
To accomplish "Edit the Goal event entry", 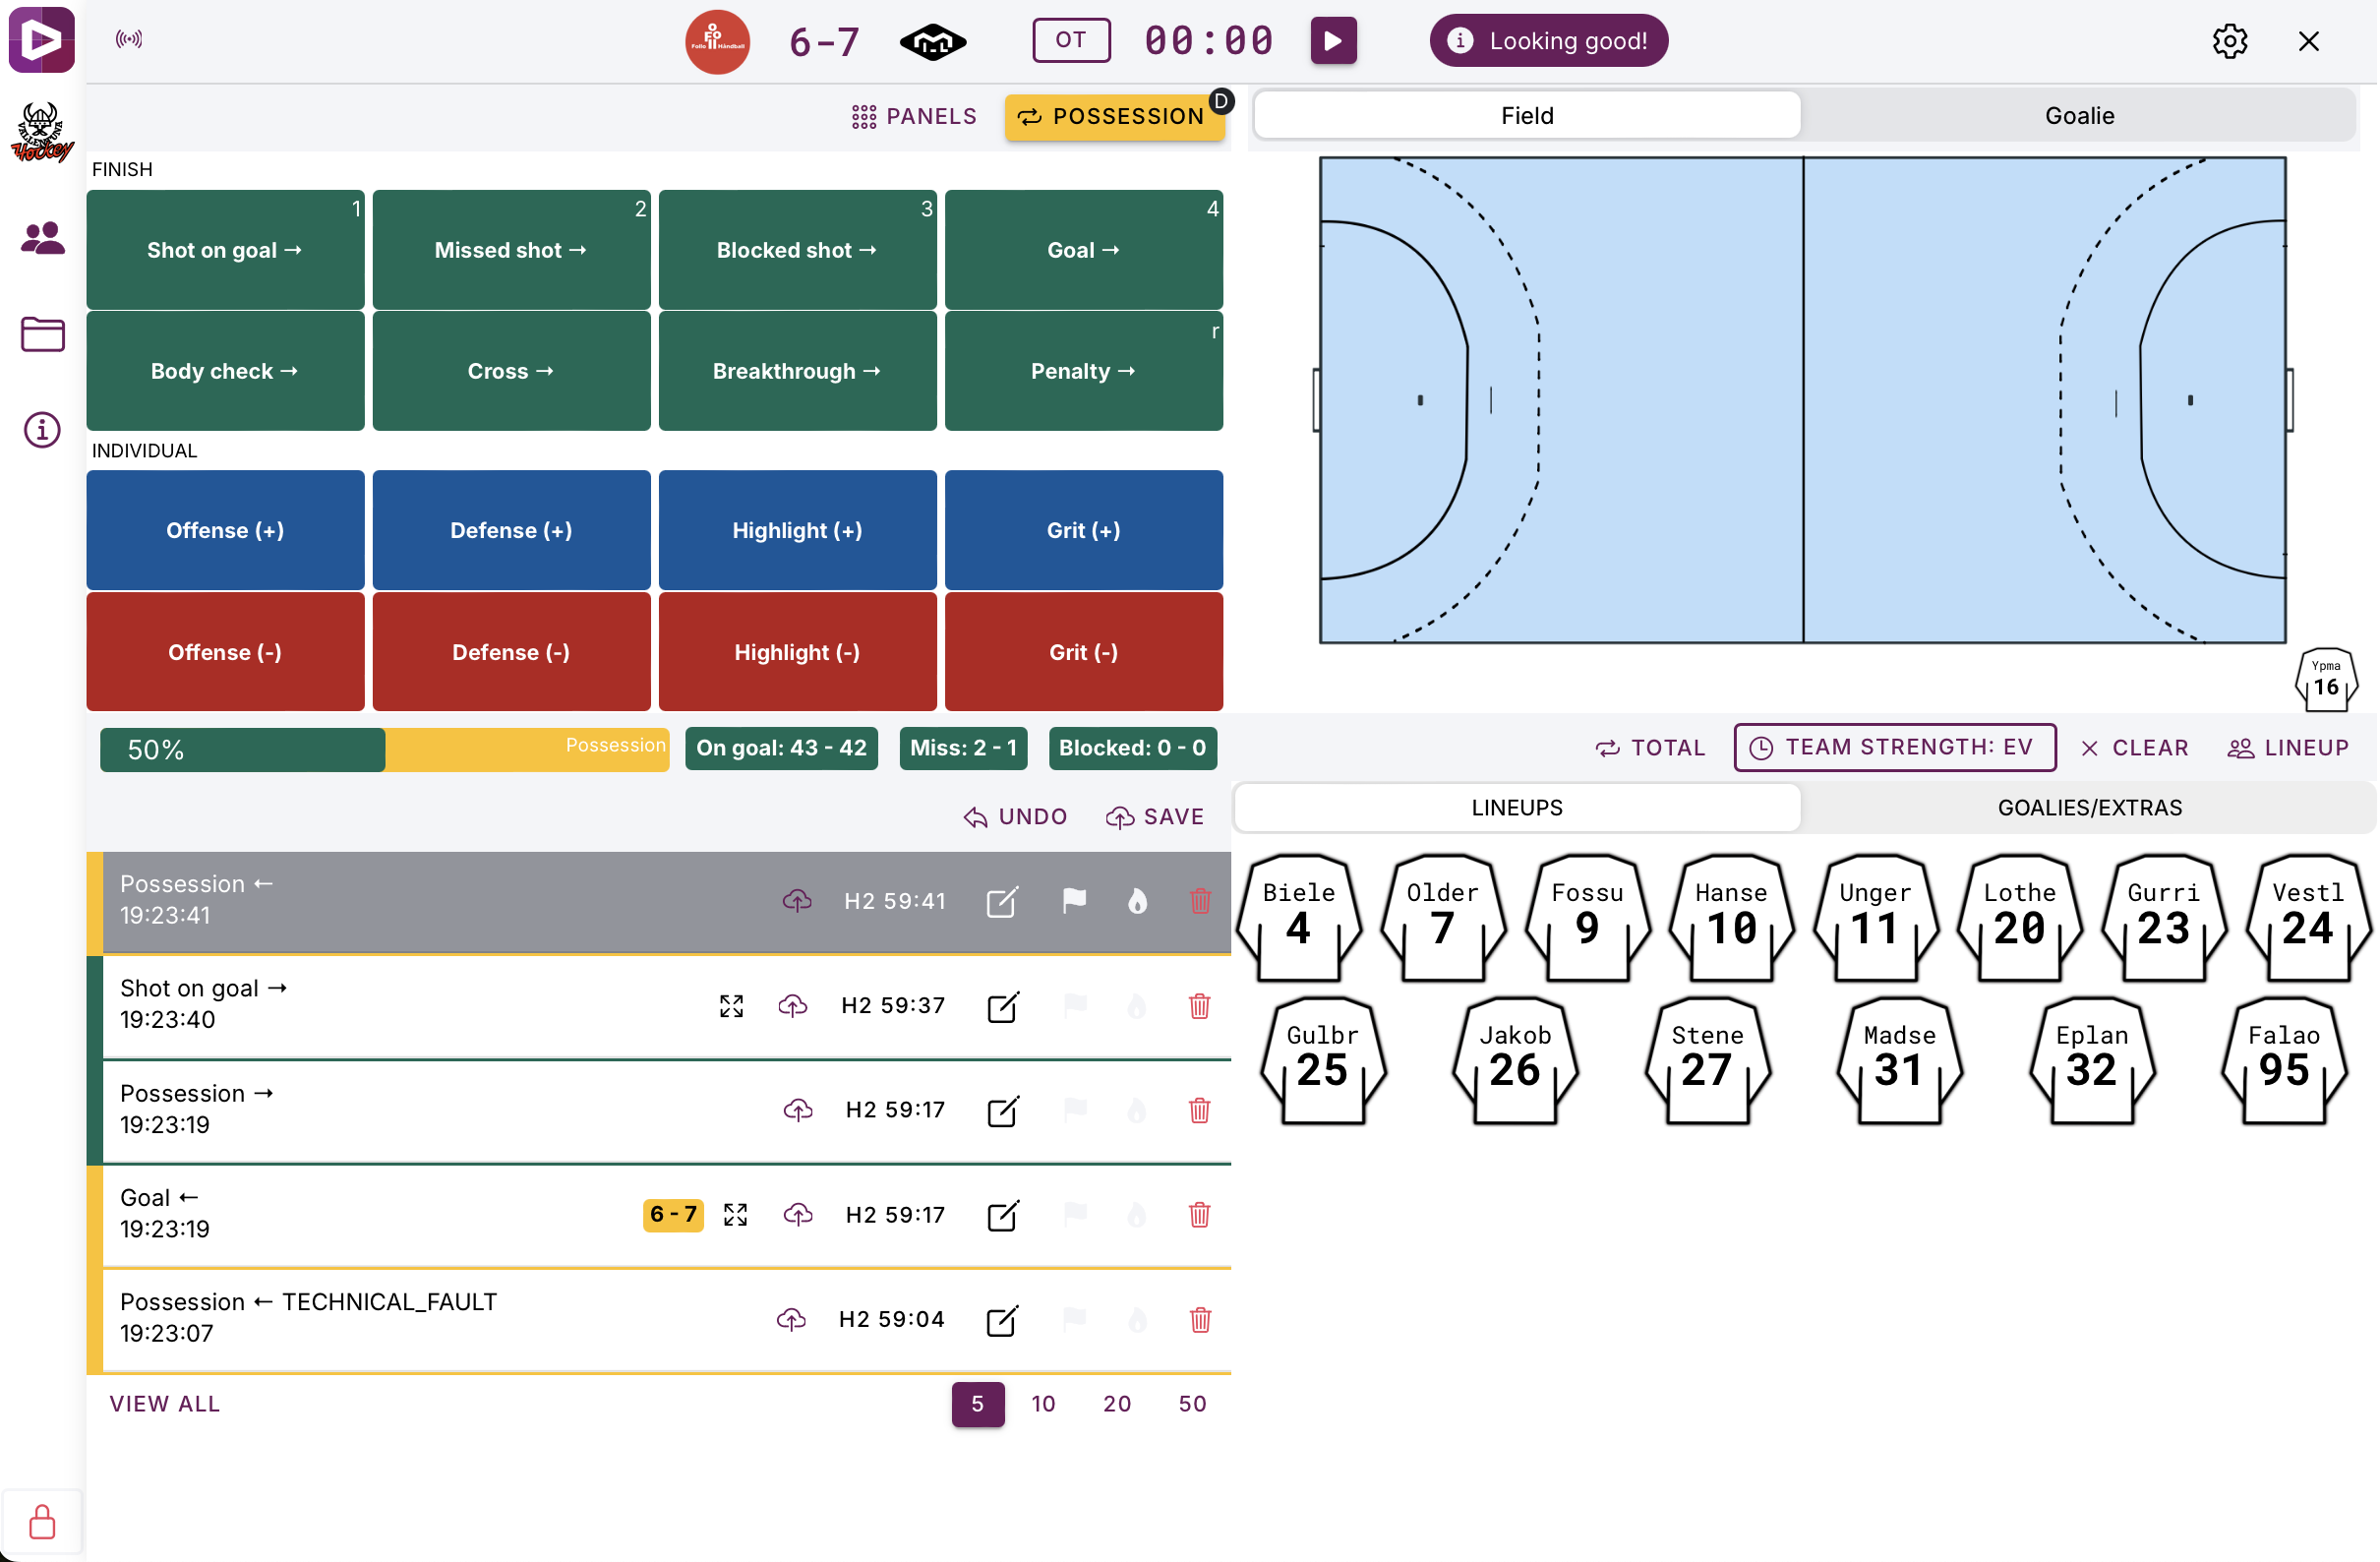I will [1003, 1215].
